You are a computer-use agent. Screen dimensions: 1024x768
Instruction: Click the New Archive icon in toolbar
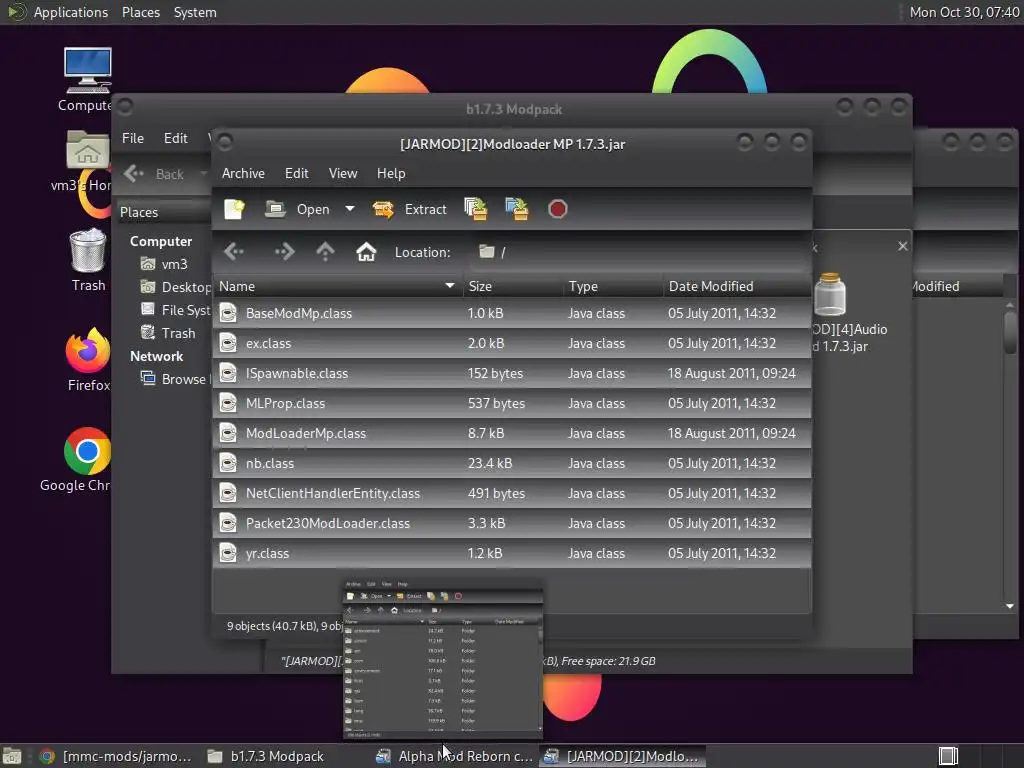tap(234, 209)
